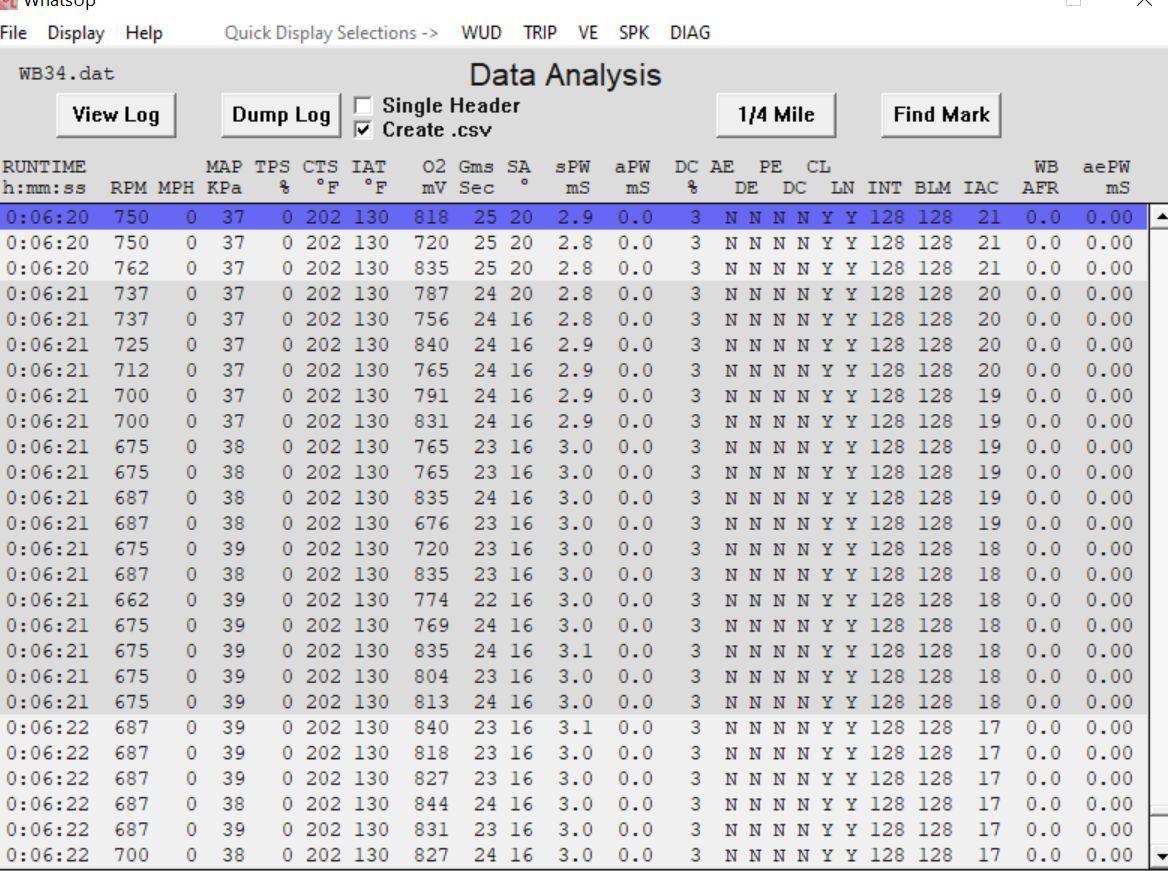The height and width of the screenshot is (871, 1168).
Task: Enable the Single Header checkbox
Action: pos(363,106)
